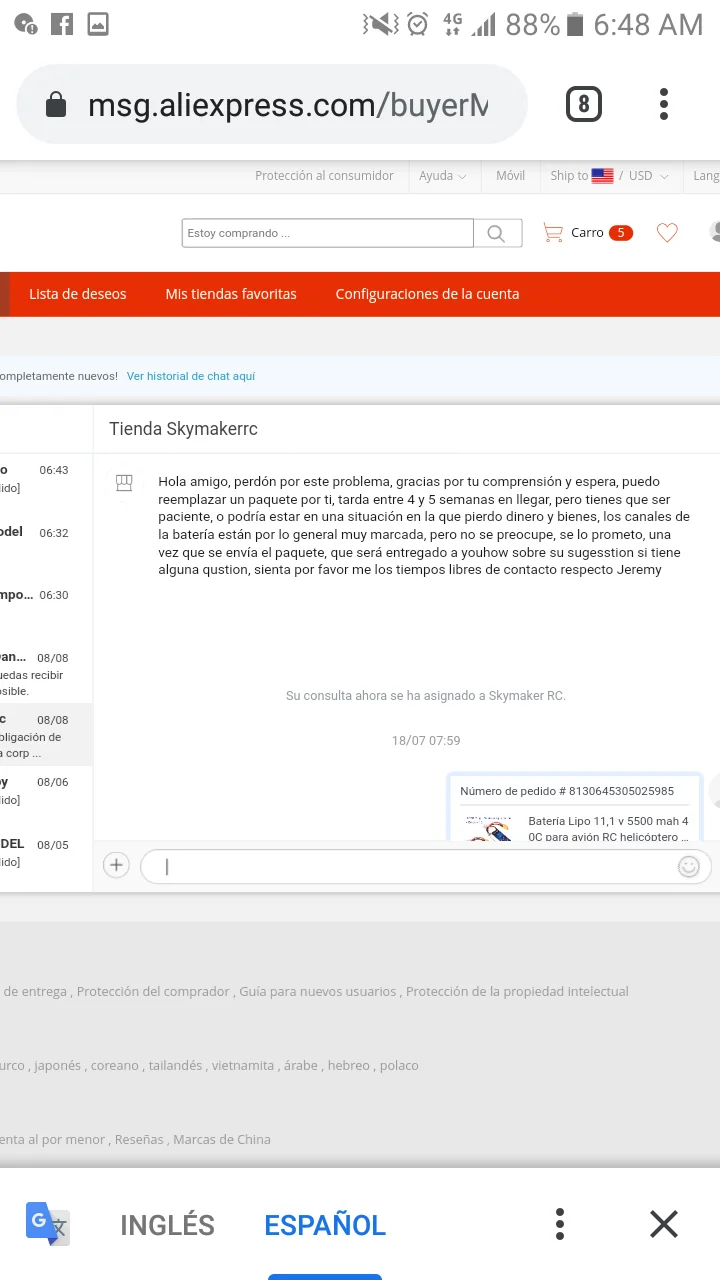Tap the image notification icon in status bar

click(x=97, y=24)
